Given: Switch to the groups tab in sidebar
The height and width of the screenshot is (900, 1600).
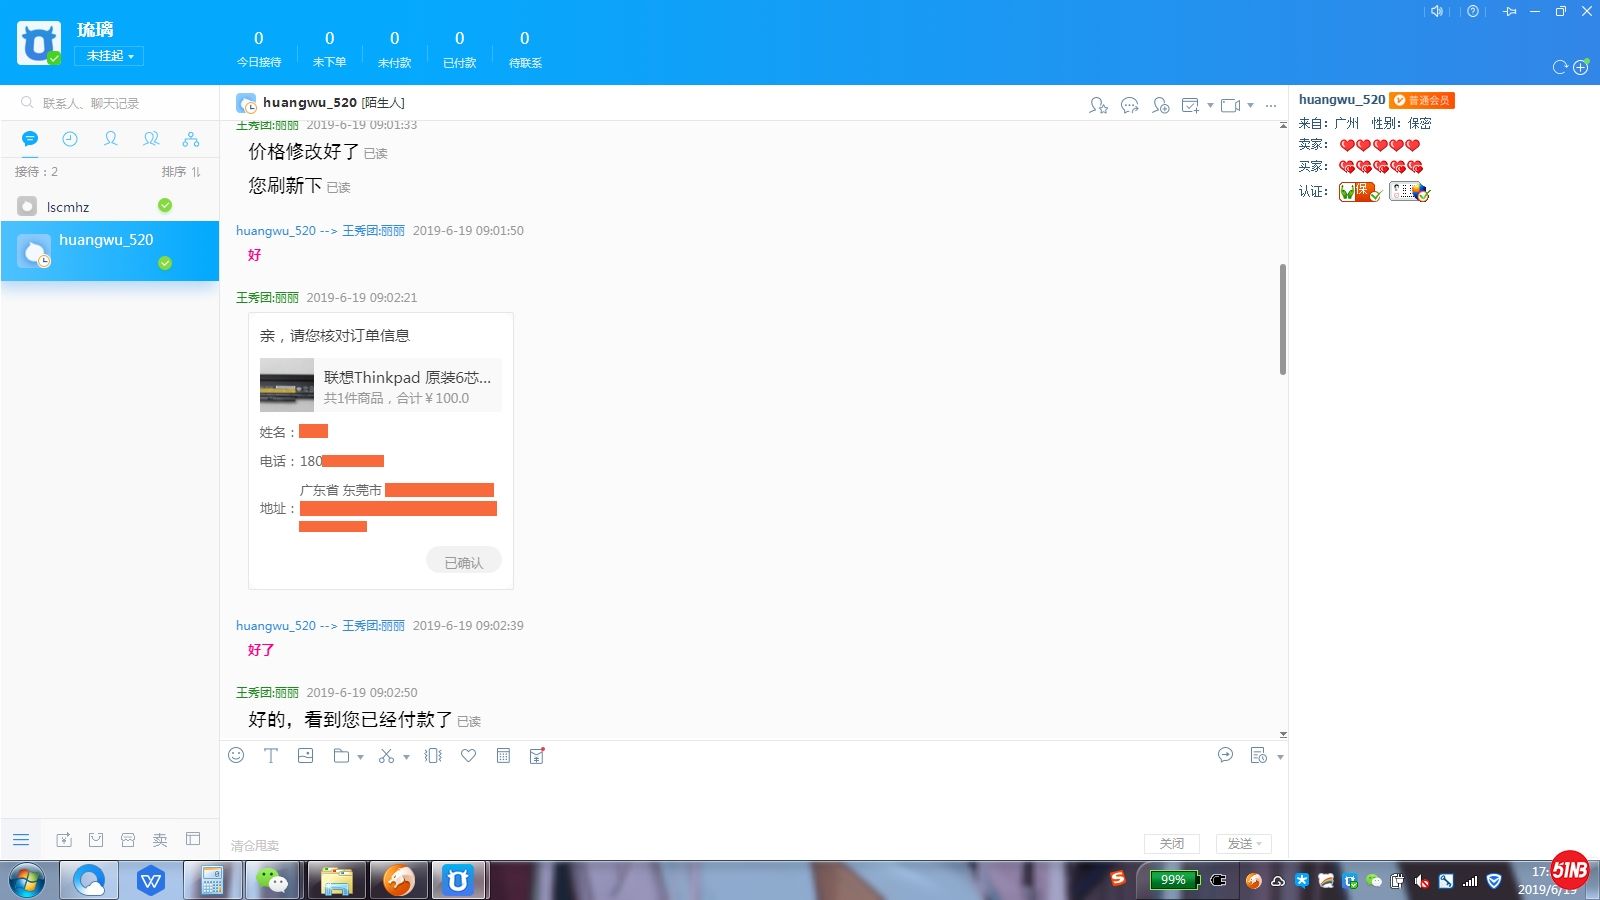Looking at the screenshot, I should pyautogui.click(x=151, y=139).
